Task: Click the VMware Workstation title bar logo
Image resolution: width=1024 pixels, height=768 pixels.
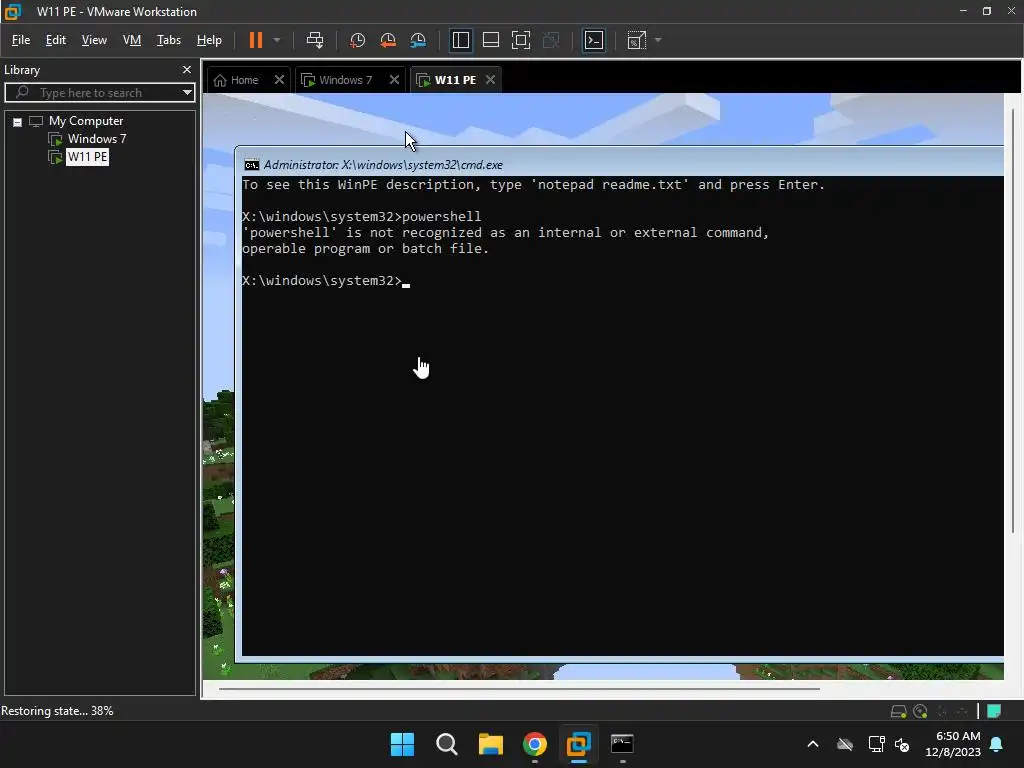Action: coord(13,11)
